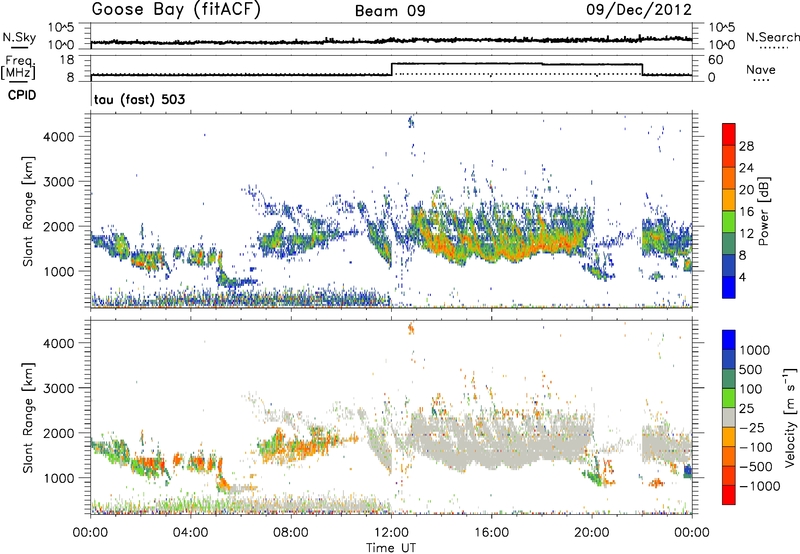Click the "Freq. [MHz]" axis label
The image size is (800, 554).
(x=19, y=67)
